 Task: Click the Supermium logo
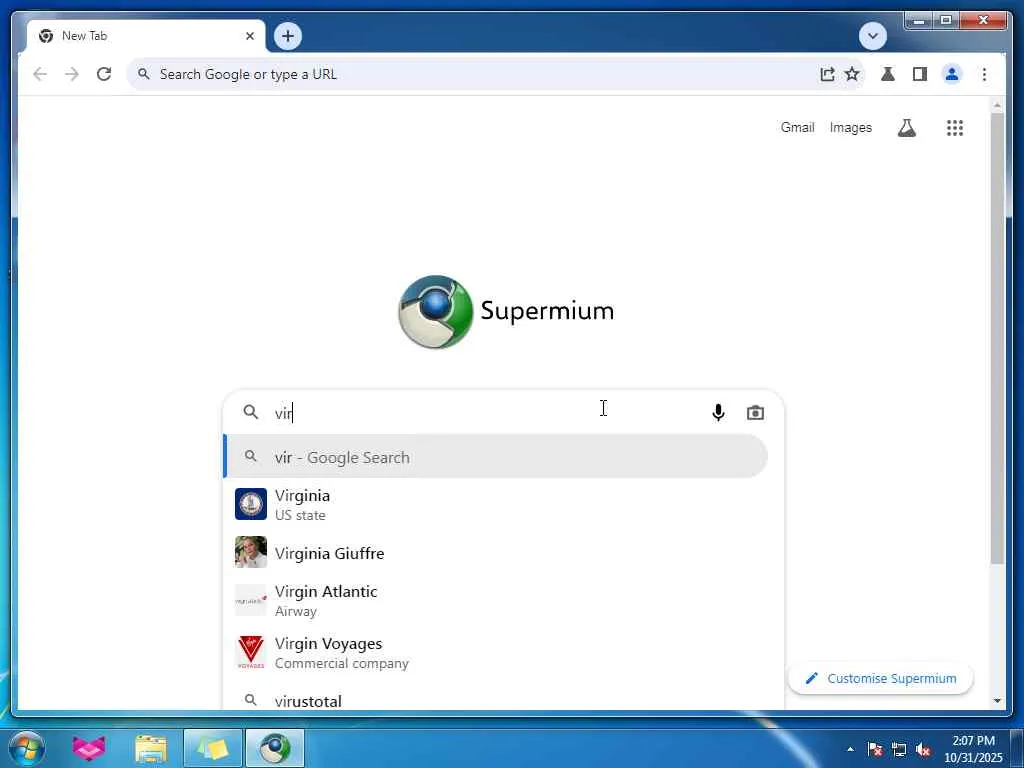506,312
